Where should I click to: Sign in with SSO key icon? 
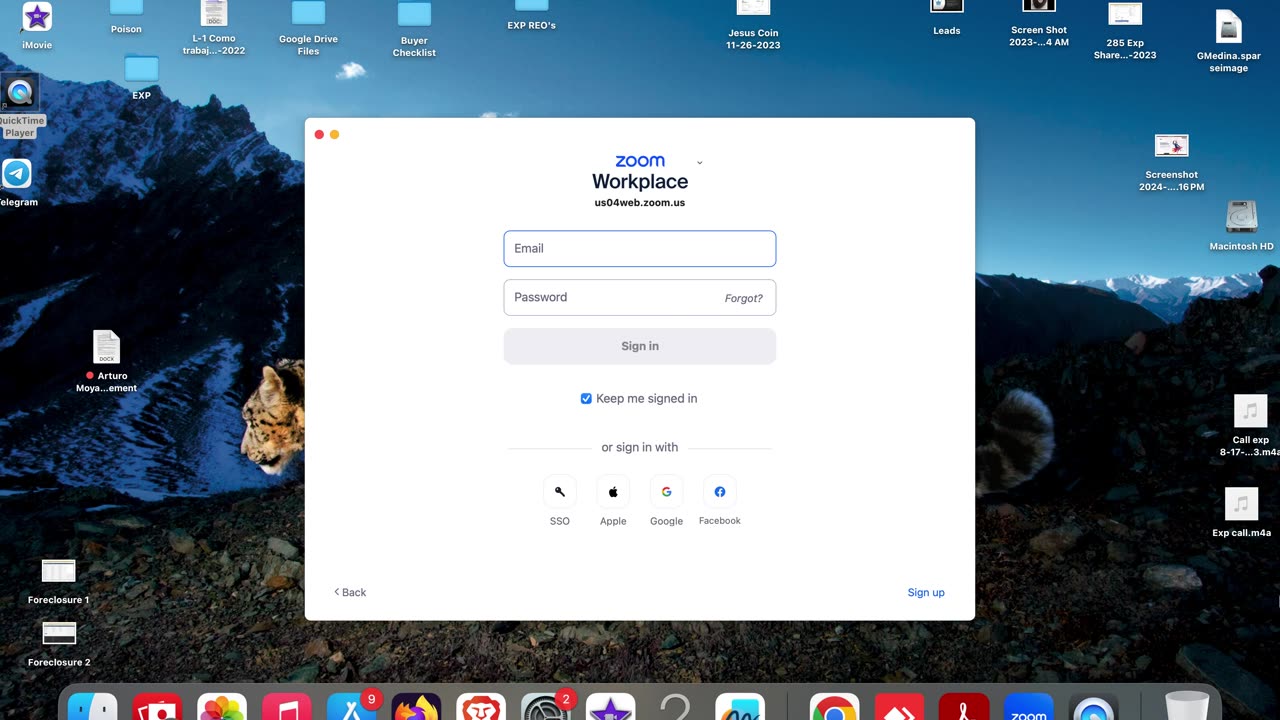point(560,492)
